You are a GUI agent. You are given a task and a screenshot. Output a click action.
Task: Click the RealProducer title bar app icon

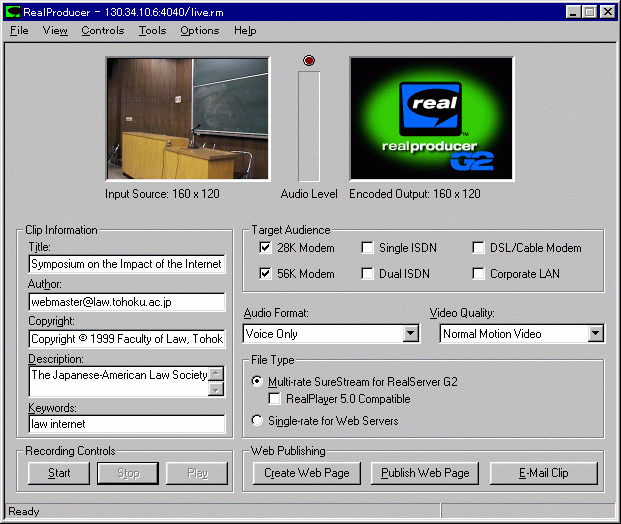click(x=13, y=12)
